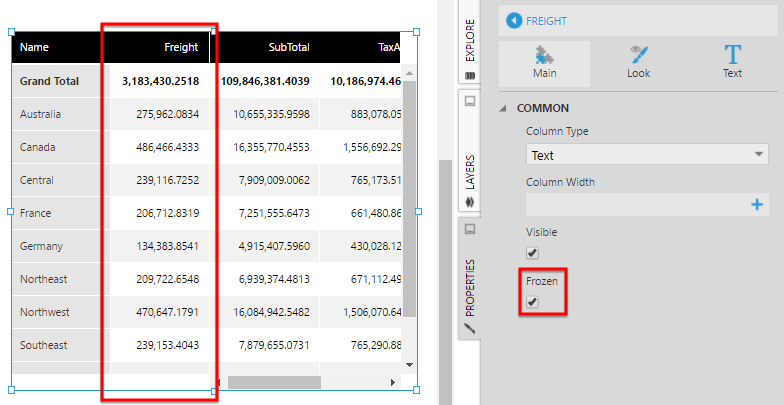Click the SubTotal column header

point(288,48)
